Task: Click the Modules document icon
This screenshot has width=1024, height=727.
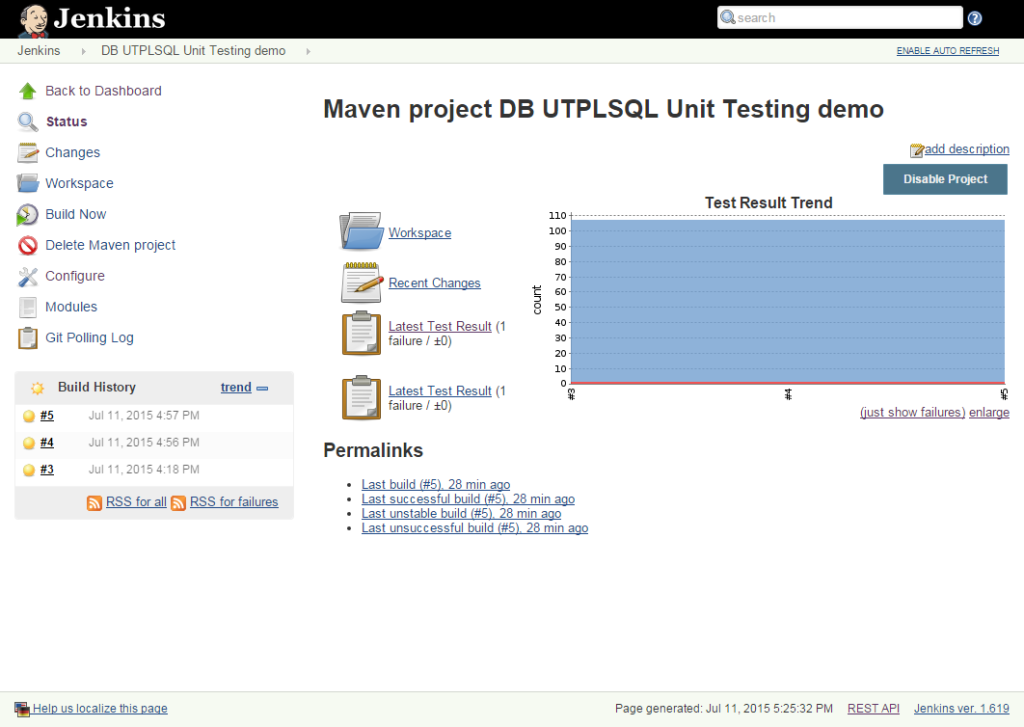Action: point(27,307)
